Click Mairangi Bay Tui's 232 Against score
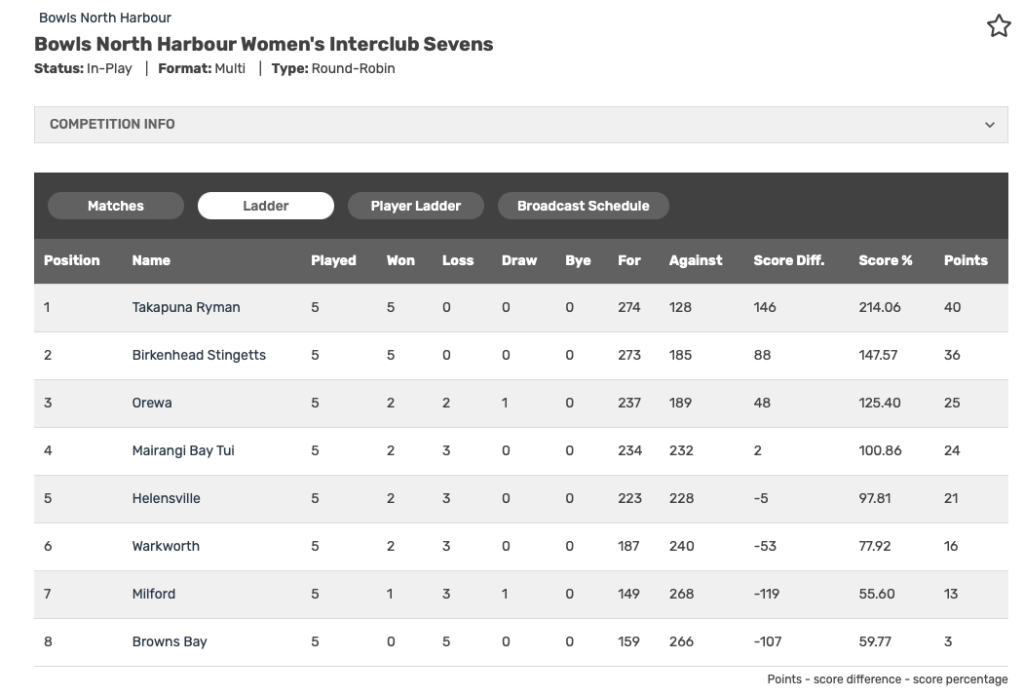The image size is (1024, 697). [x=681, y=450]
